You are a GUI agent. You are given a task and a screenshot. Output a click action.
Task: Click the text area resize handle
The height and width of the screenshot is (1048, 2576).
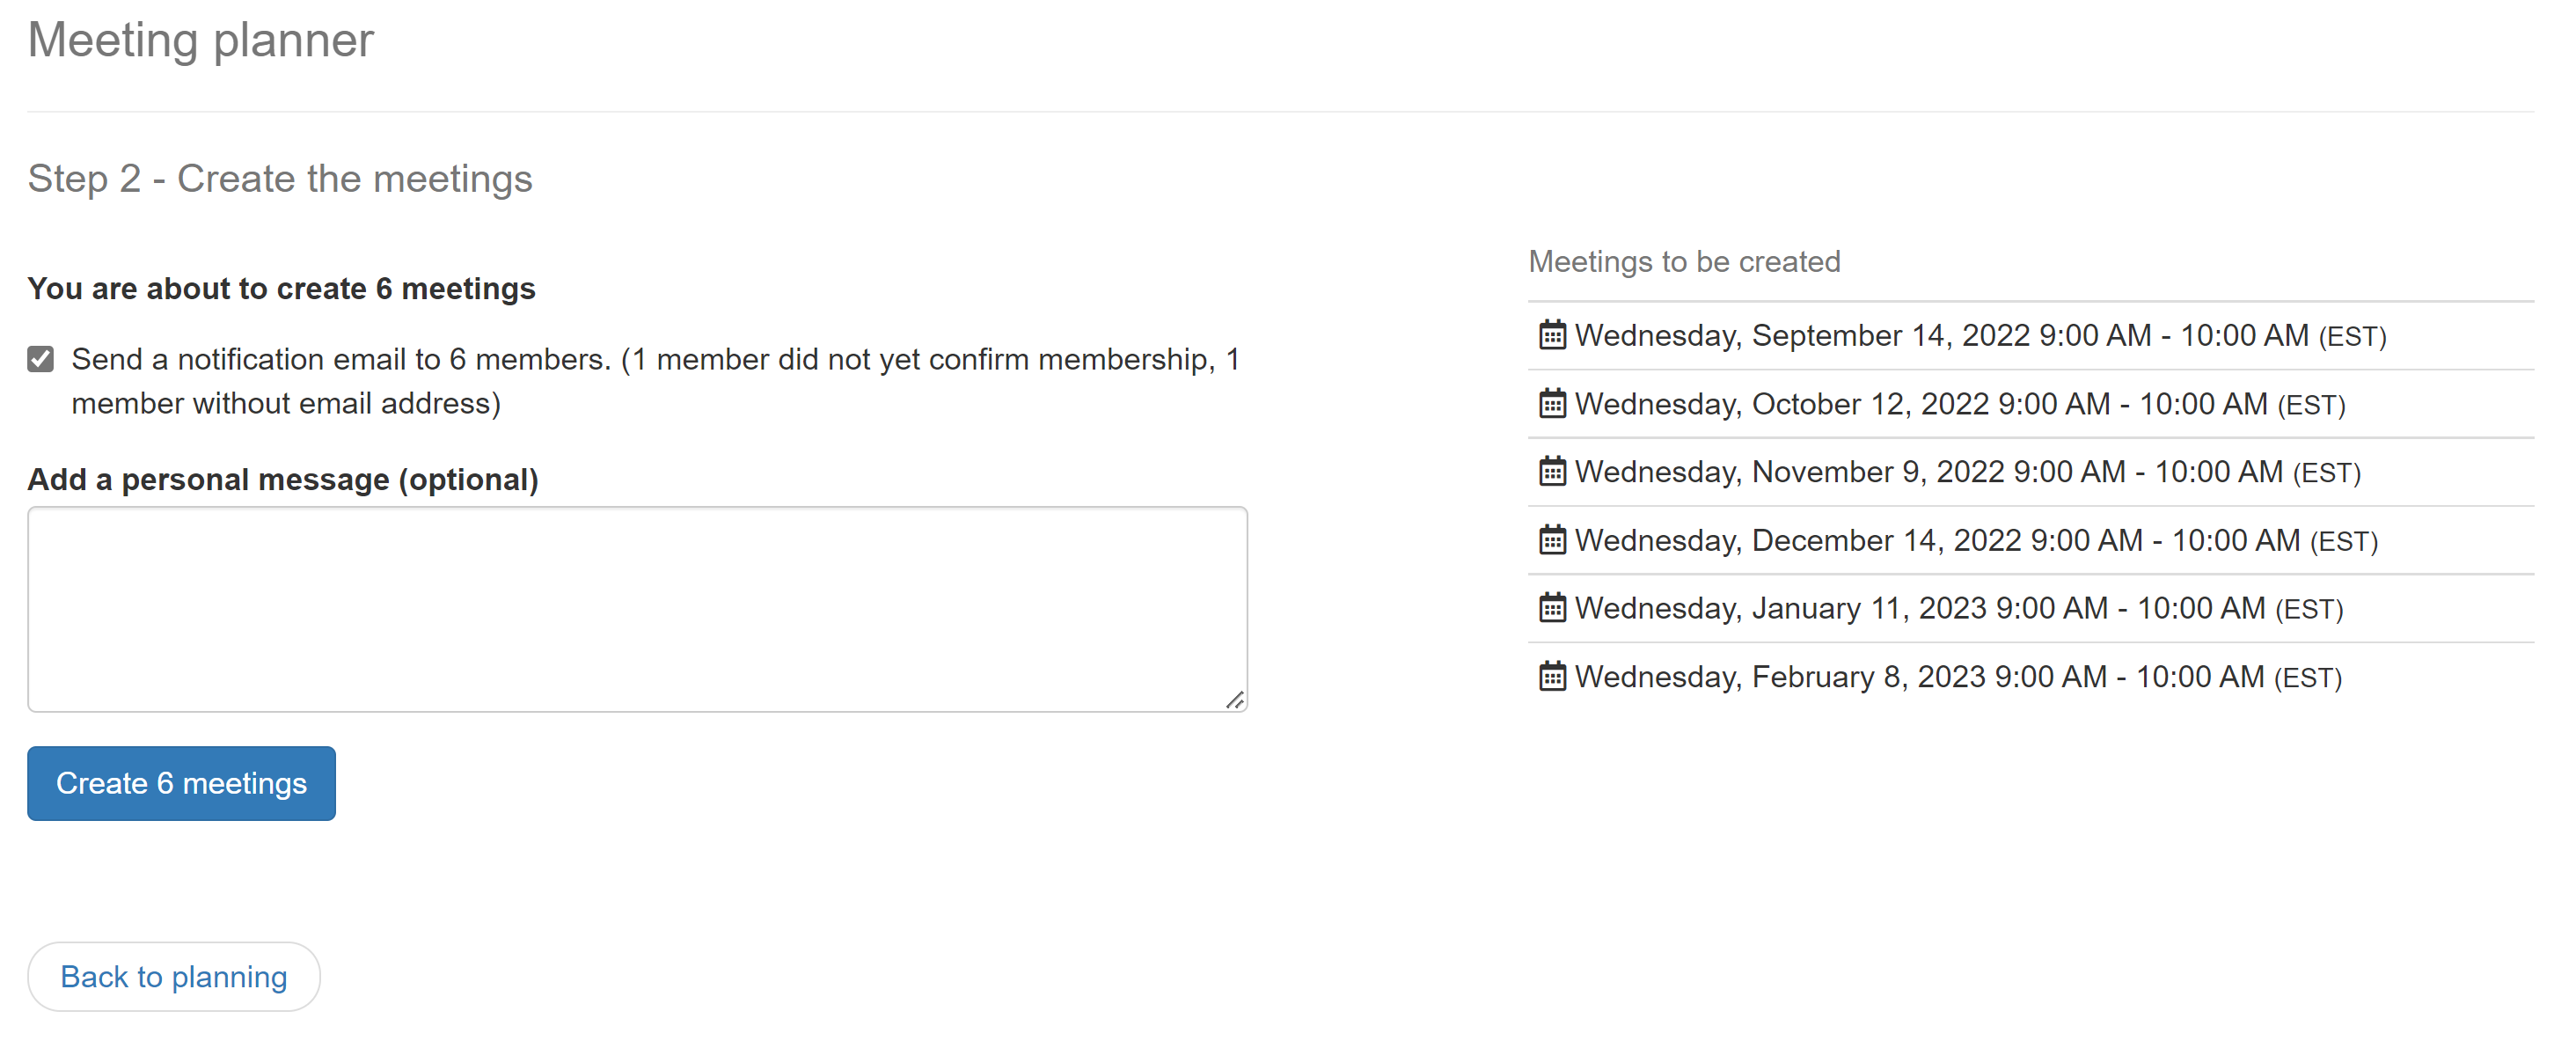(x=1236, y=701)
